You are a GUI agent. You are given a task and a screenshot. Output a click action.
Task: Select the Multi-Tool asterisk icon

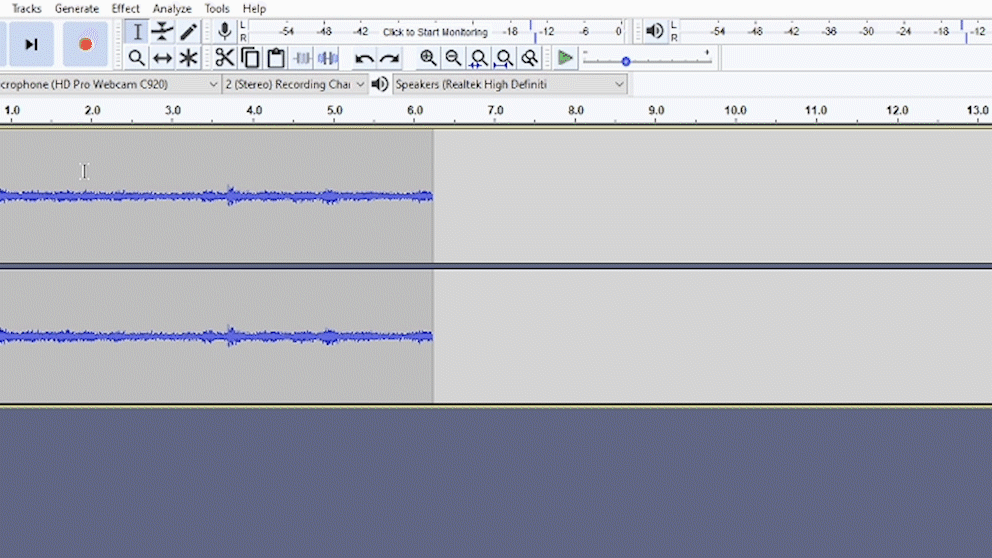click(x=188, y=58)
